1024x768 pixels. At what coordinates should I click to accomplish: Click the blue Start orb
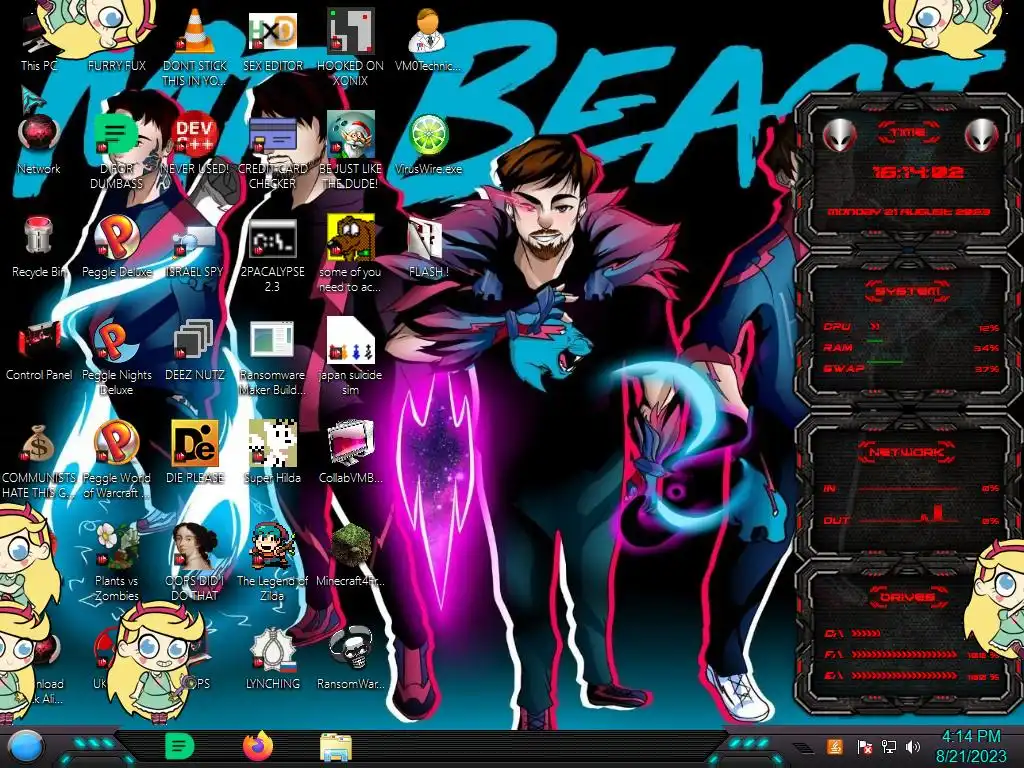pos(25,748)
